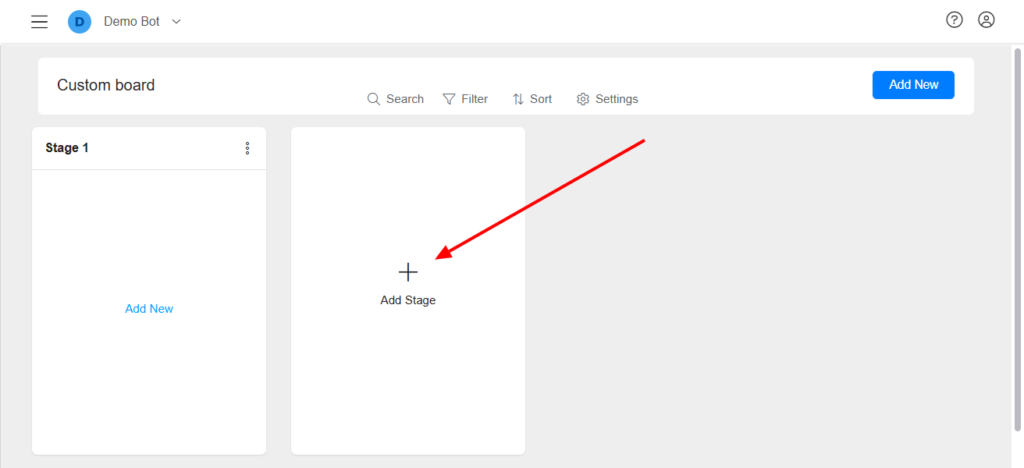Click the Search magnifier icon
The image size is (1024, 468).
click(x=374, y=99)
